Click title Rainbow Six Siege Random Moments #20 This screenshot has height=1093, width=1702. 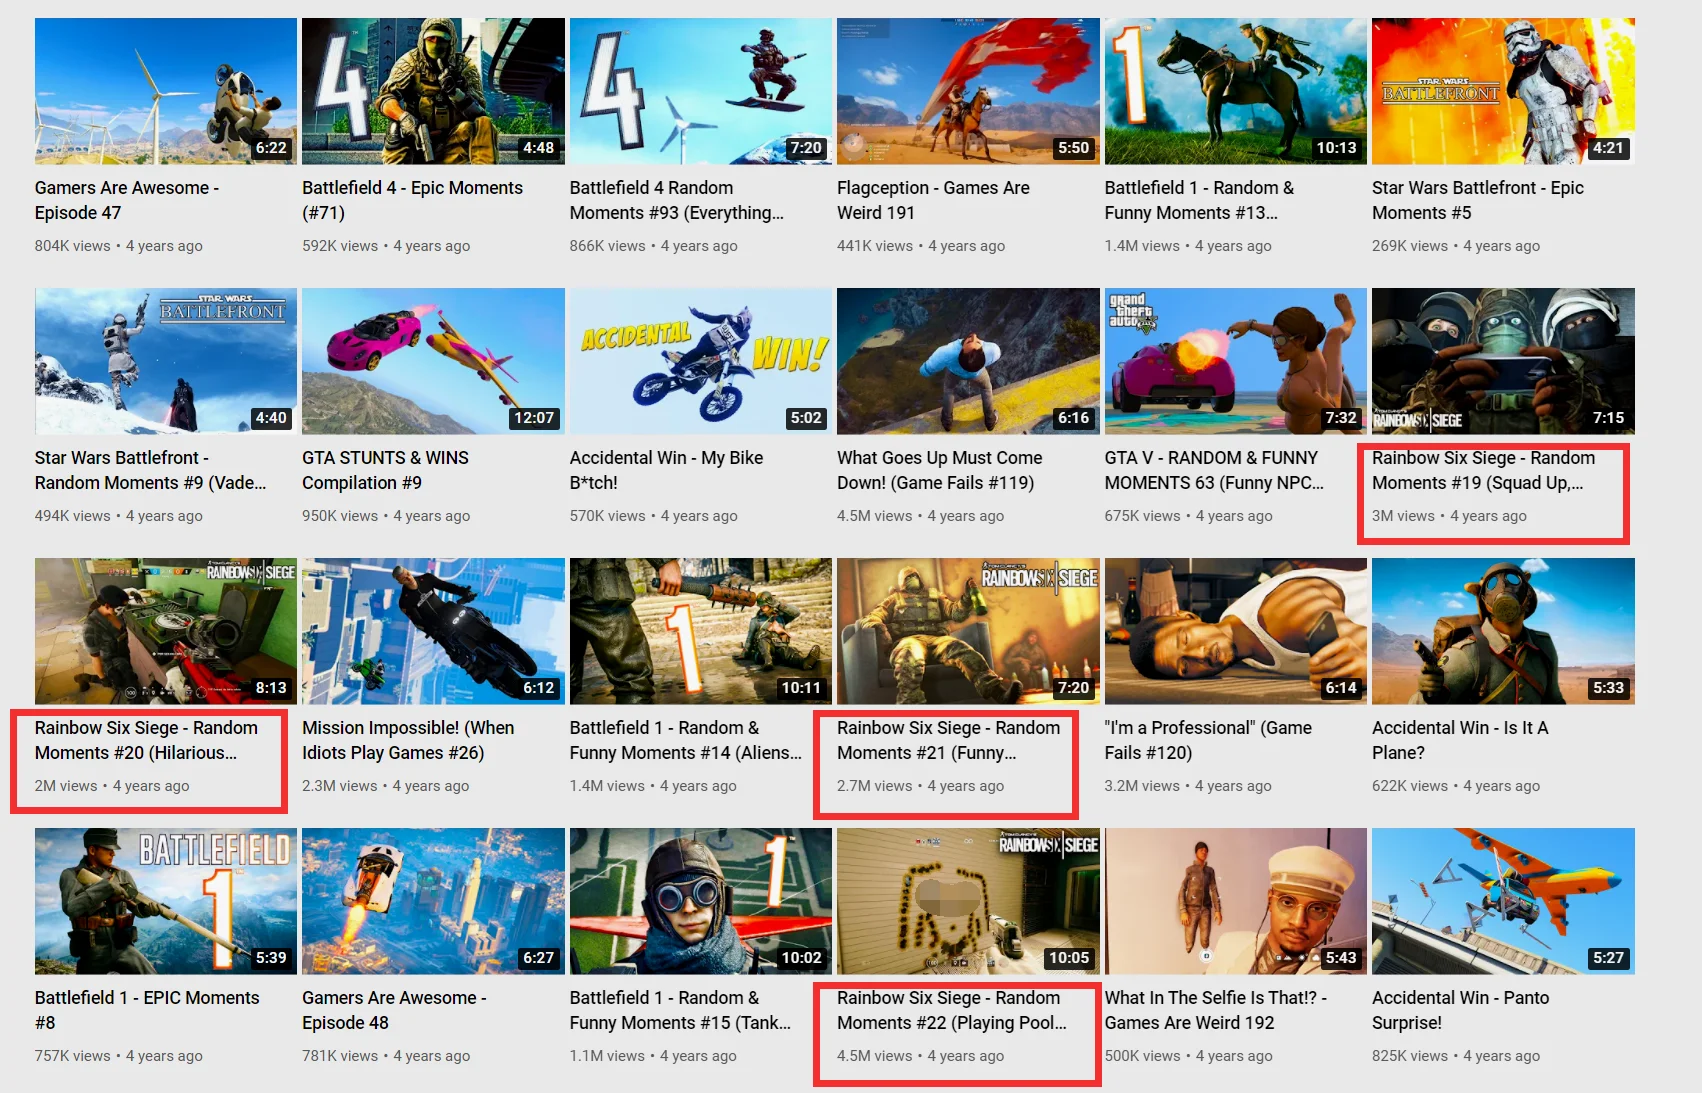click(146, 740)
